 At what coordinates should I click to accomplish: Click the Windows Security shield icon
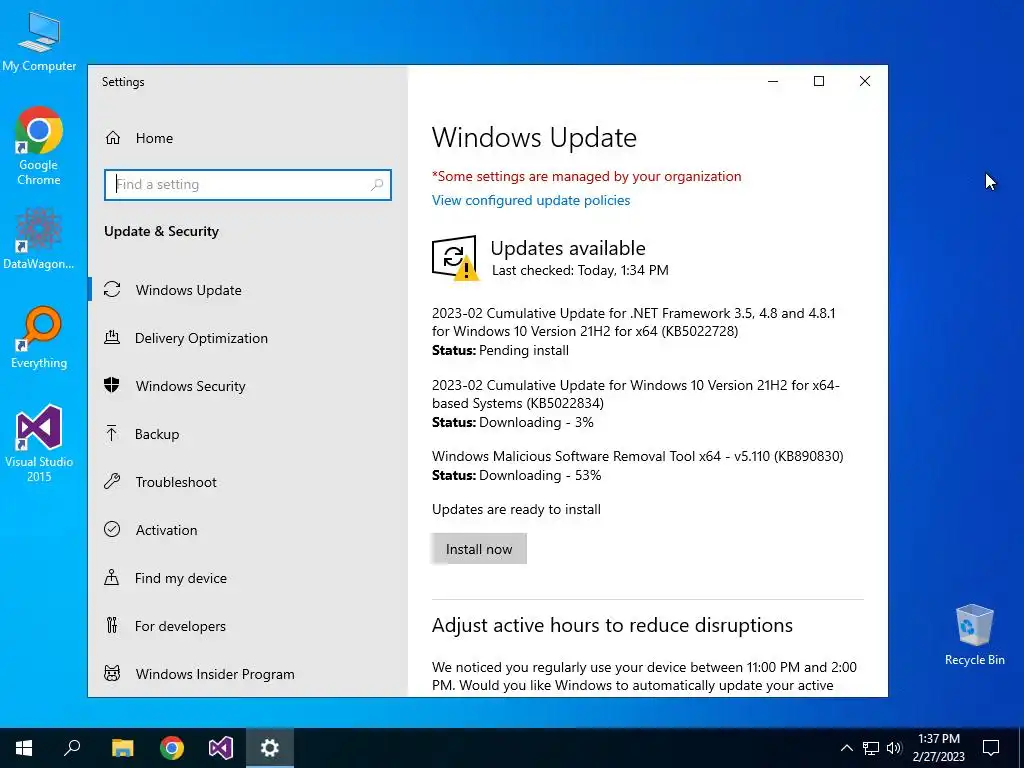click(x=112, y=385)
